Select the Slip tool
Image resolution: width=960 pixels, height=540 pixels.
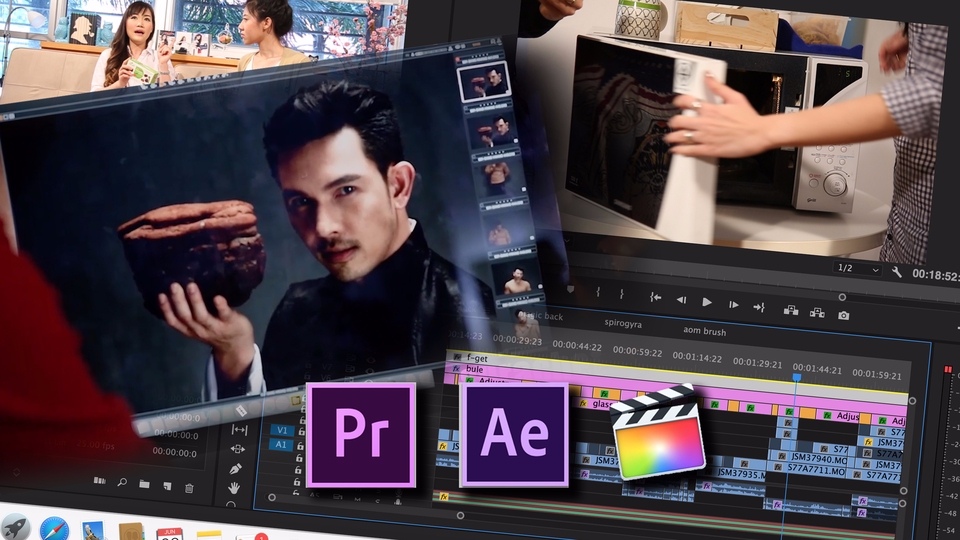tap(239, 430)
